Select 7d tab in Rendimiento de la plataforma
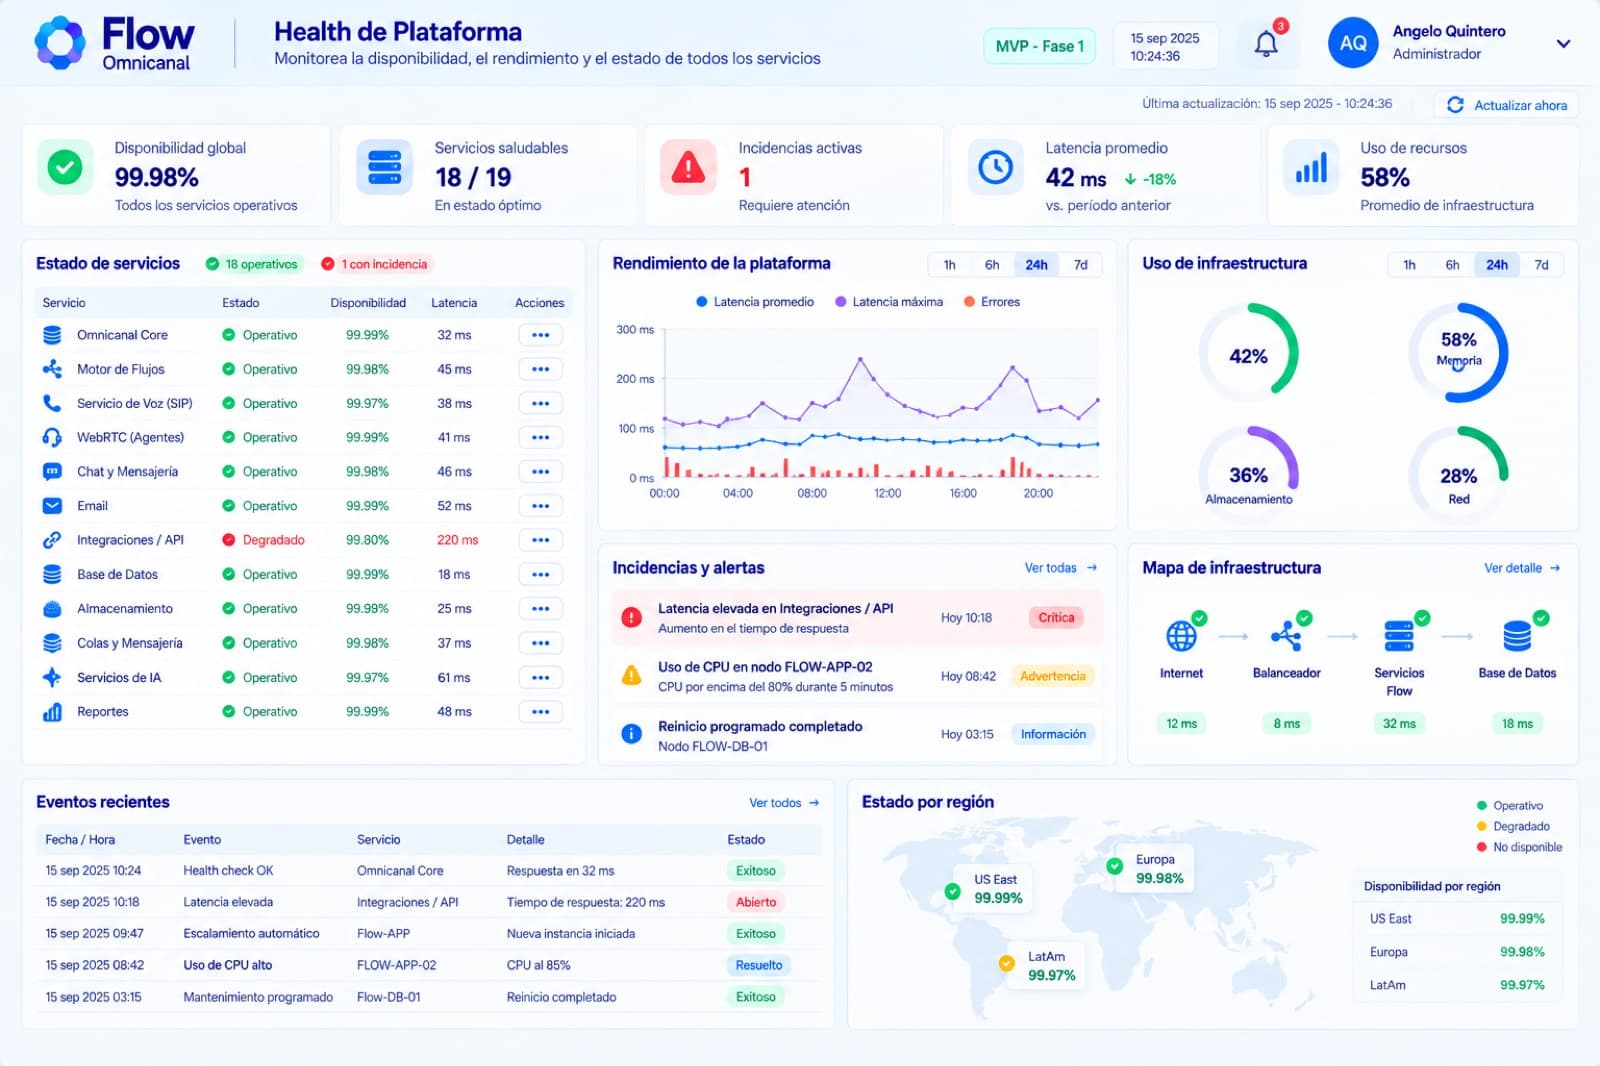 coord(1081,265)
